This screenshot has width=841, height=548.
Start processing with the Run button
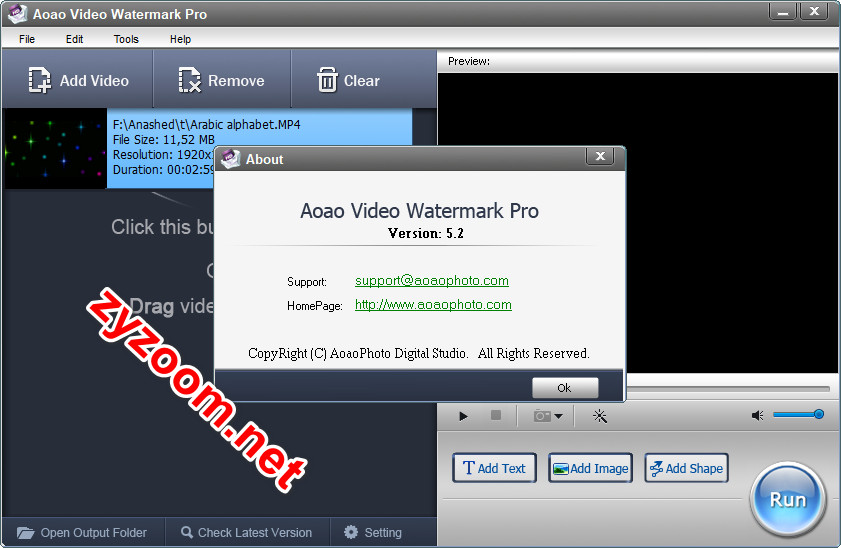click(x=788, y=499)
